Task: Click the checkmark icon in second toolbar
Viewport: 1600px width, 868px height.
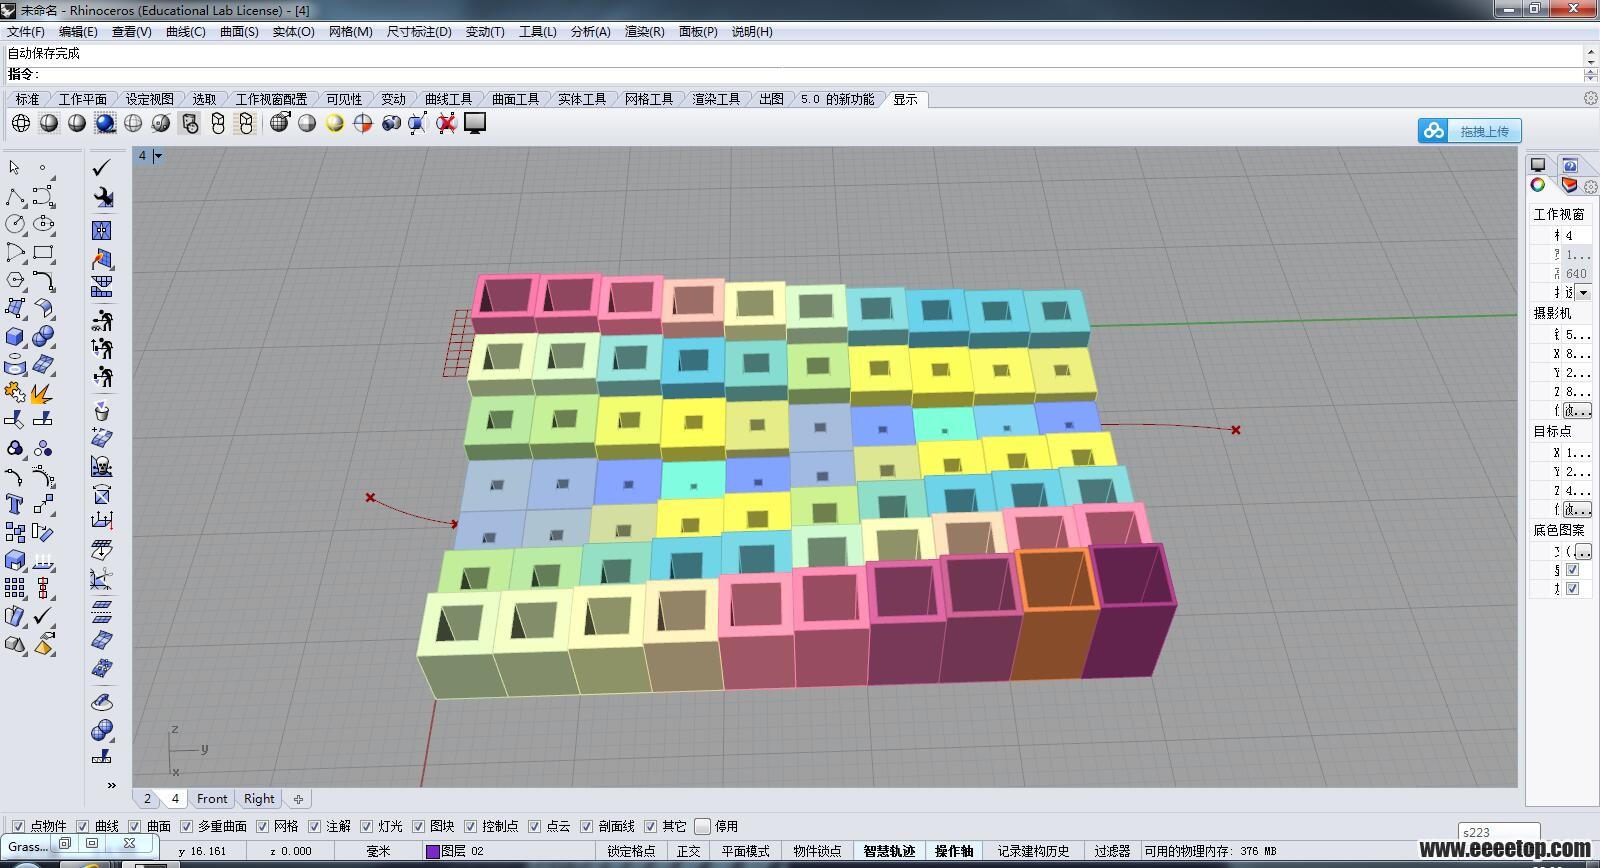Action: pos(102,167)
